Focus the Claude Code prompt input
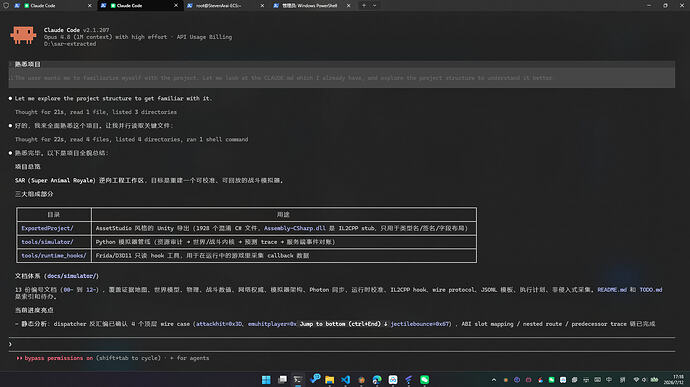The image size is (690, 387). point(341,344)
